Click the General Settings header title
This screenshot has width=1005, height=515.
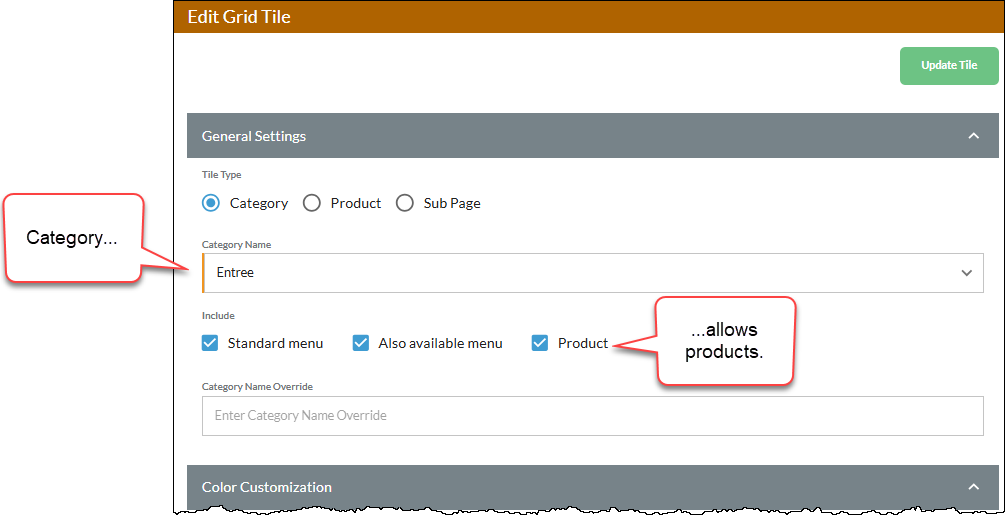point(254,136)
